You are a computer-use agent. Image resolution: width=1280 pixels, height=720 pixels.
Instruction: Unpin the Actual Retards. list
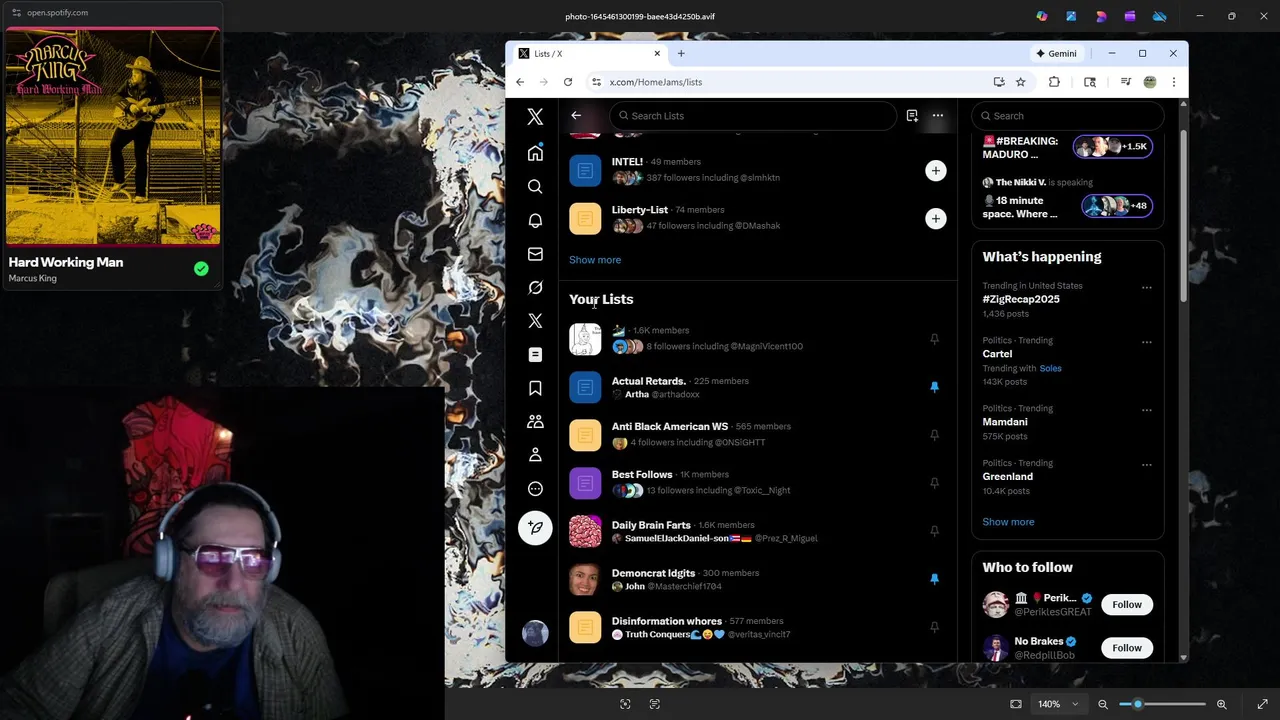click(934, 387)
